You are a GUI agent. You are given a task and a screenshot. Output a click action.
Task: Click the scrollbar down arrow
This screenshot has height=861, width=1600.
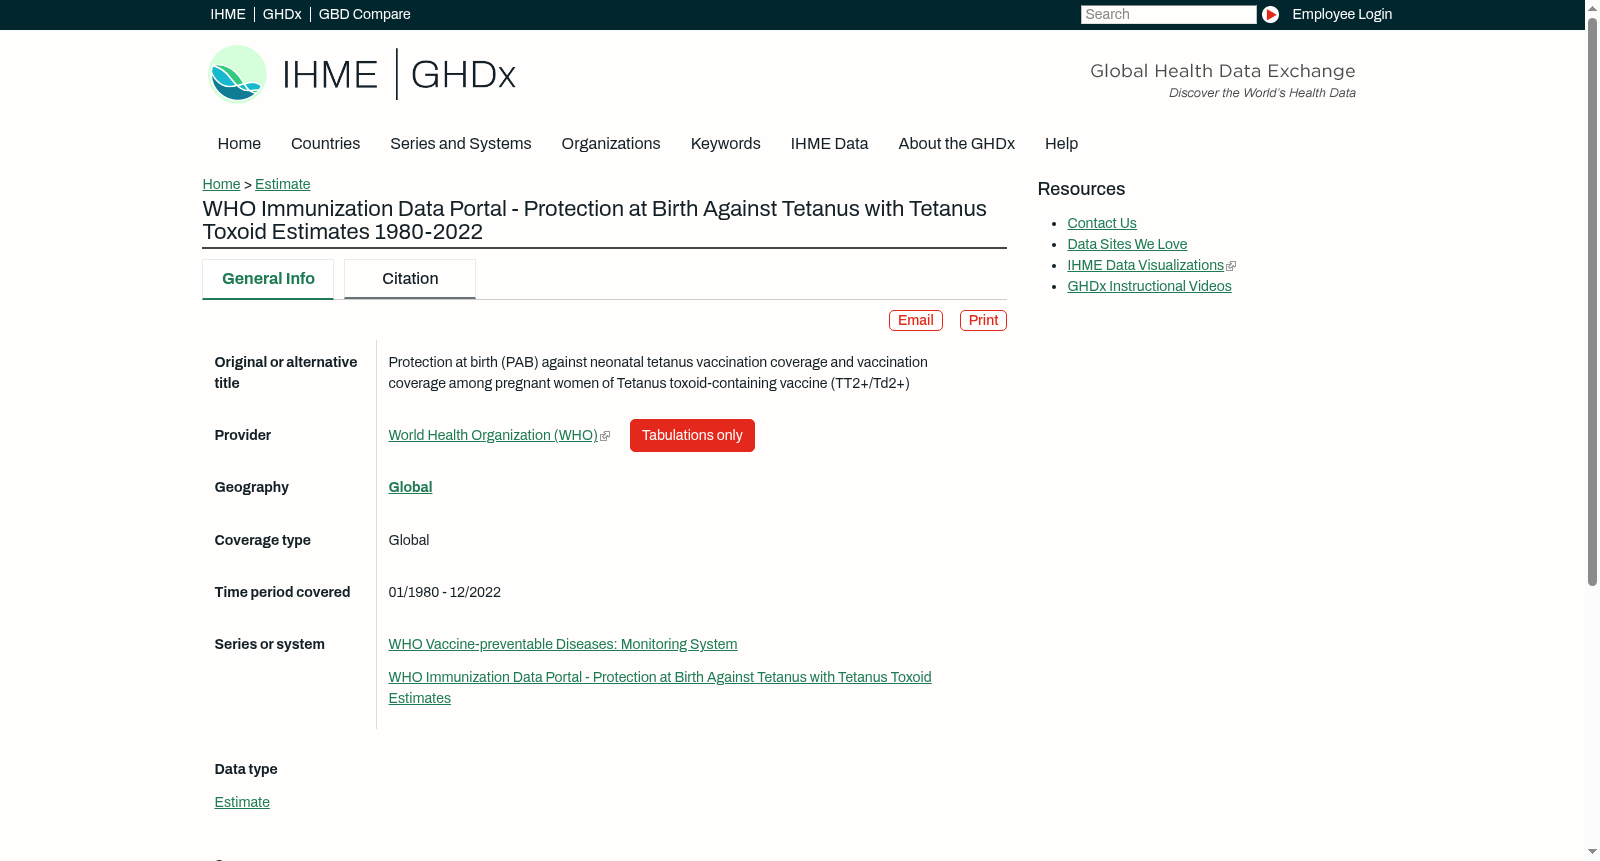click(x=1592, y=853)
